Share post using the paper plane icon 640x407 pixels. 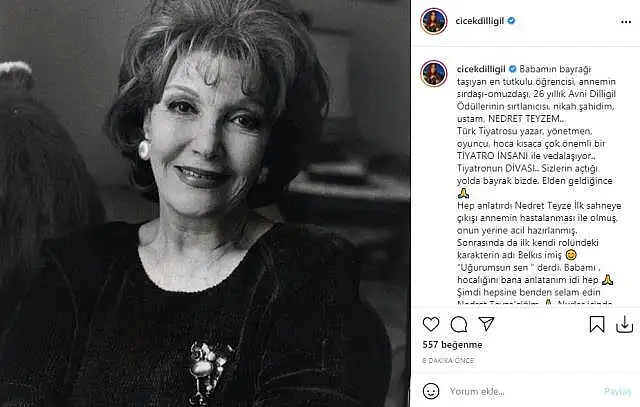pos(487,324)
